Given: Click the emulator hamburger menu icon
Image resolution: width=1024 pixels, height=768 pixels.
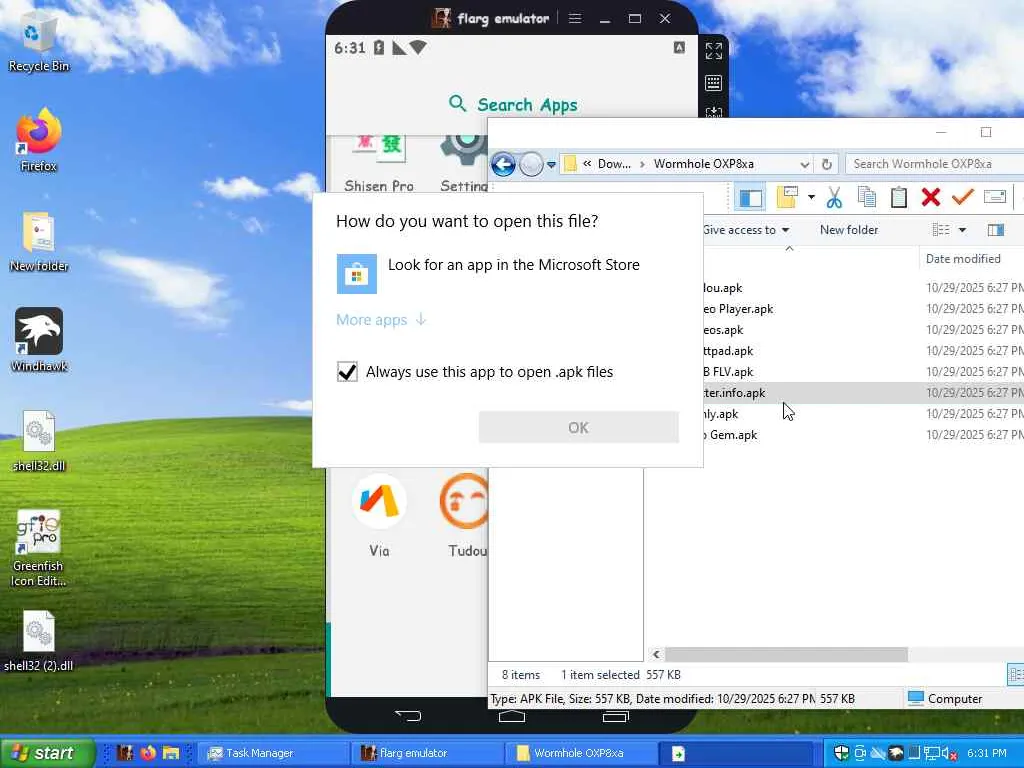Looking at the screenshot, I should [x=575, y=18].
